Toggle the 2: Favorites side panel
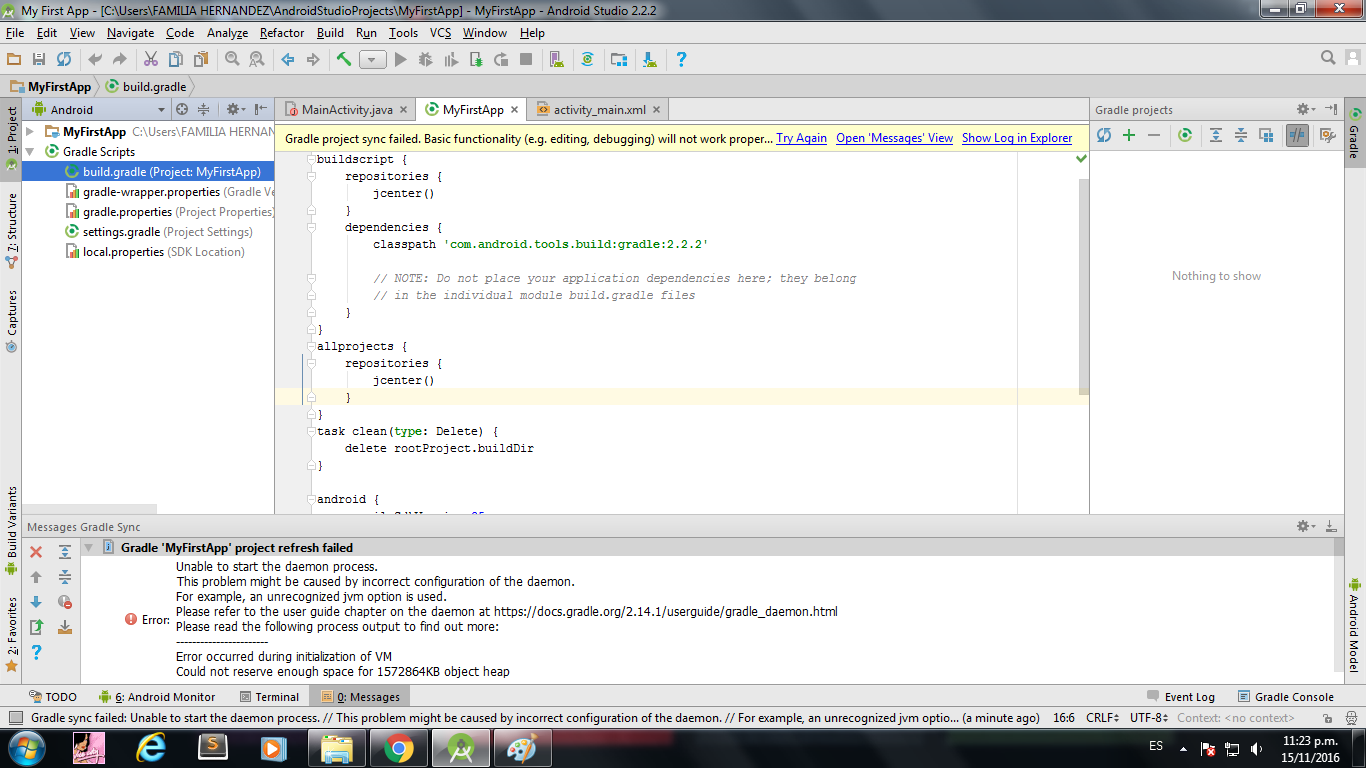 coord(11,634)
